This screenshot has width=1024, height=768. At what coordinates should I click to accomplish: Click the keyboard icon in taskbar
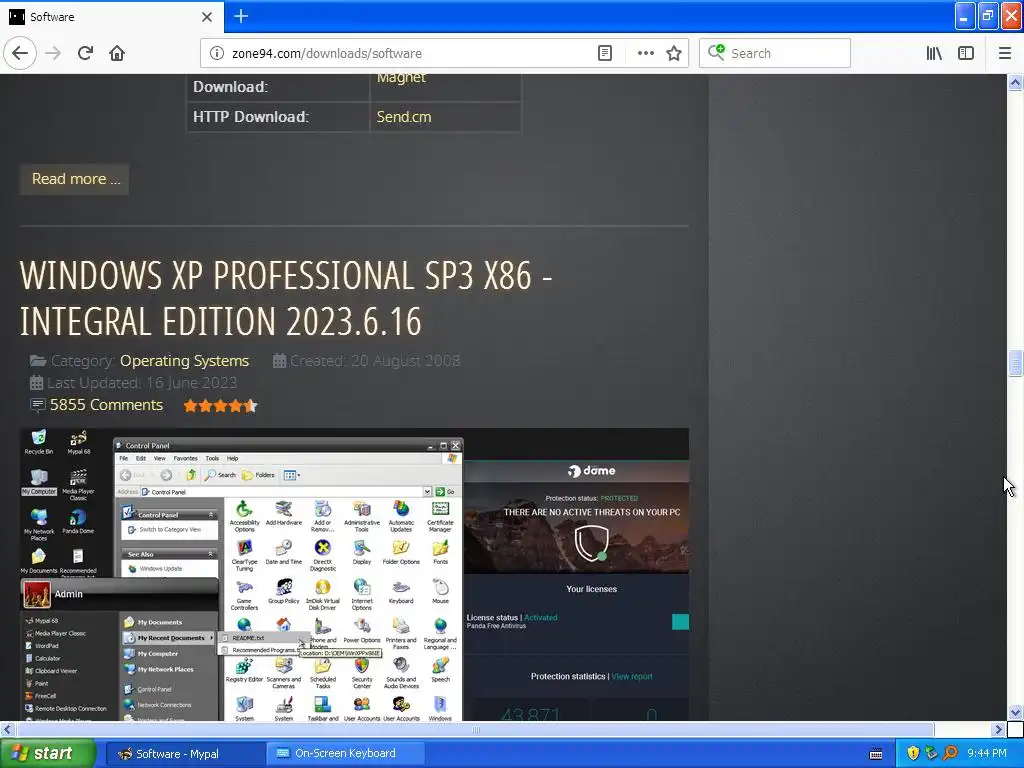[x=876, y=754]
